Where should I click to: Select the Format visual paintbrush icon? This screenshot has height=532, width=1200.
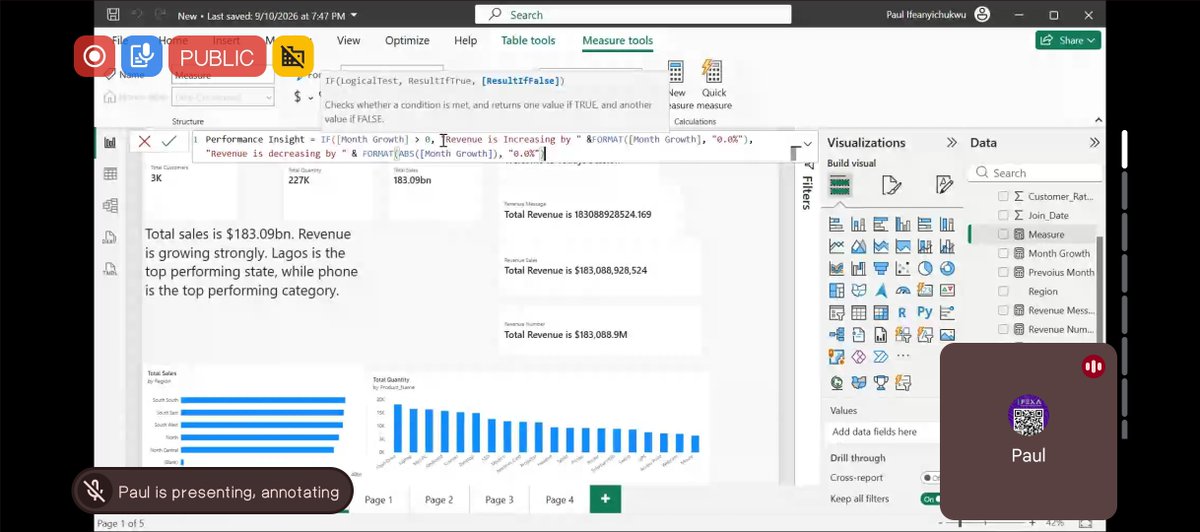(x=891, y=185)
